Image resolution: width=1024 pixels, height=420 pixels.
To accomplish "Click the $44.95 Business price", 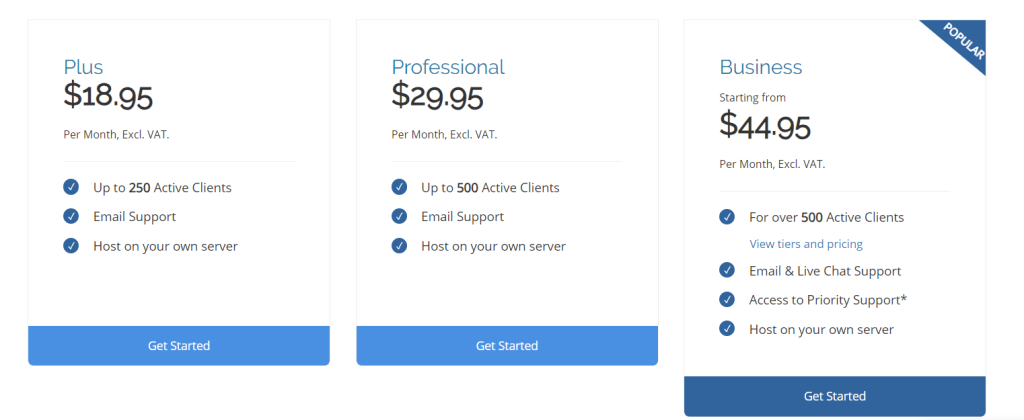I will pos(765,126).
